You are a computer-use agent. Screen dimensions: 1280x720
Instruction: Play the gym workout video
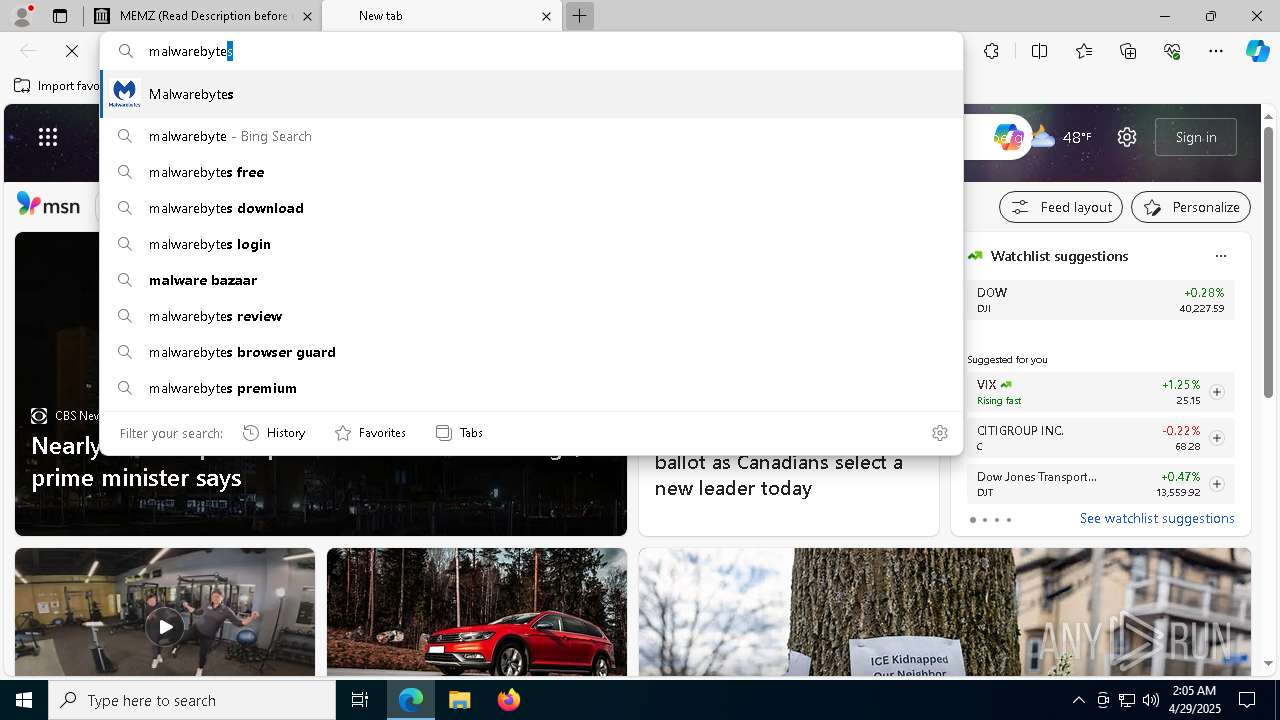(x=165, y=627)
